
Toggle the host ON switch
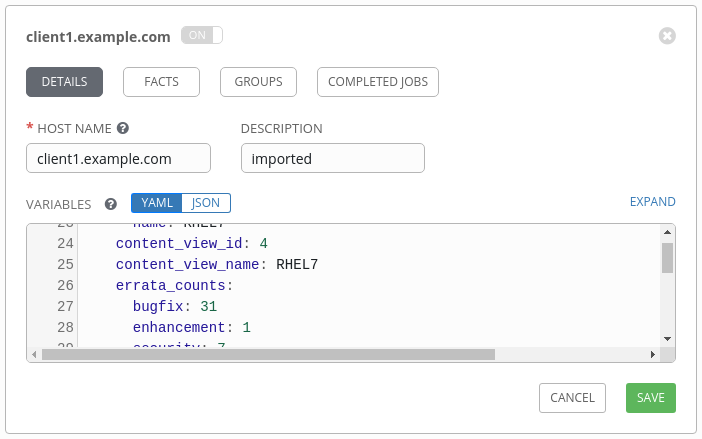201,35
